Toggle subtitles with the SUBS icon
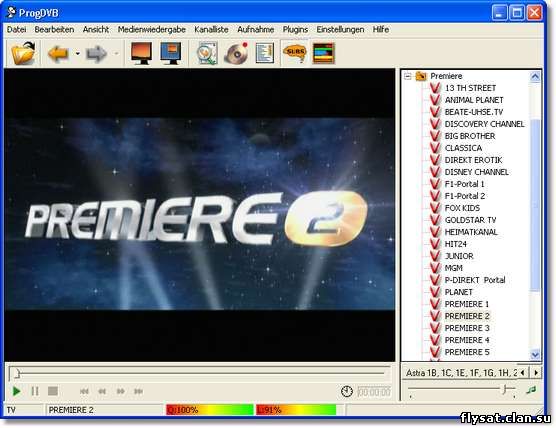The image size is (556, 428). tap(295, 53)
